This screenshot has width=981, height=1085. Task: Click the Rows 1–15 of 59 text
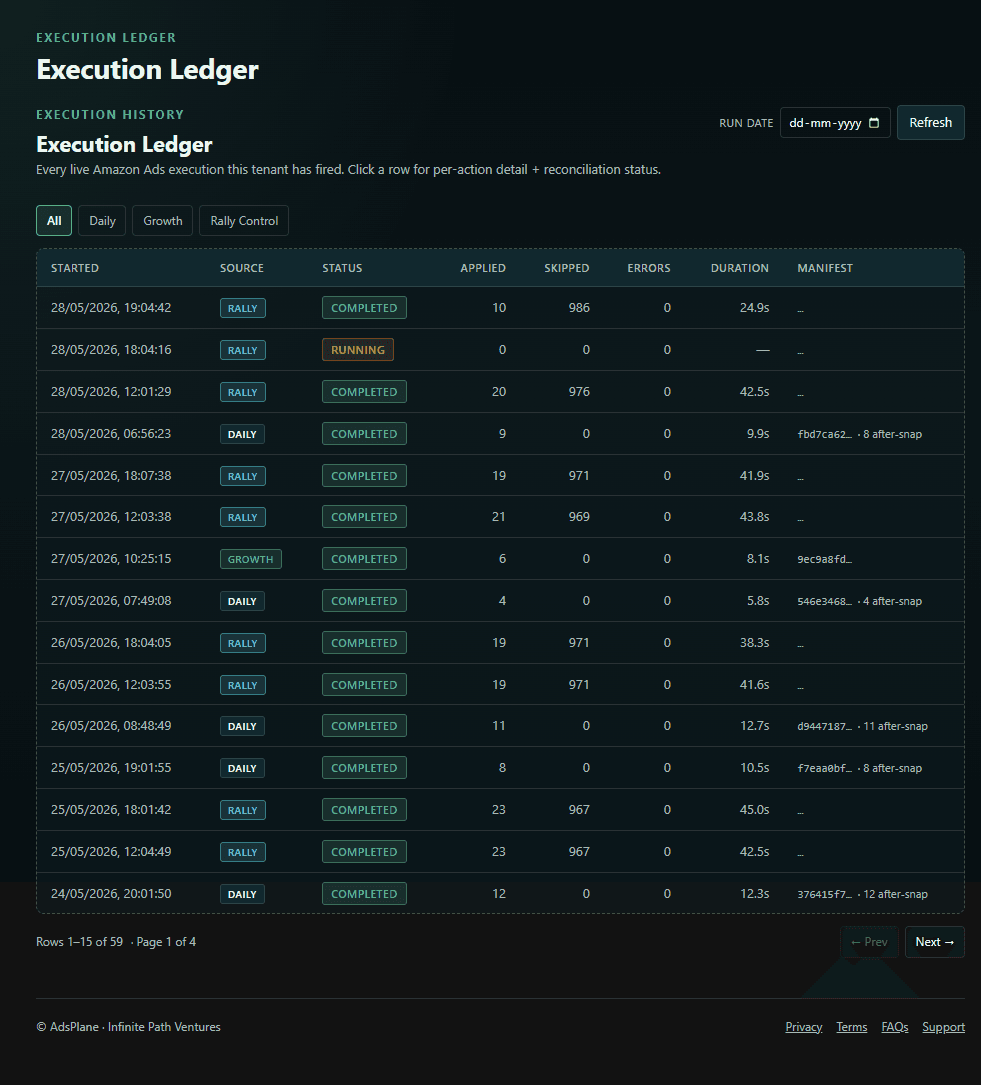point(80,942)
